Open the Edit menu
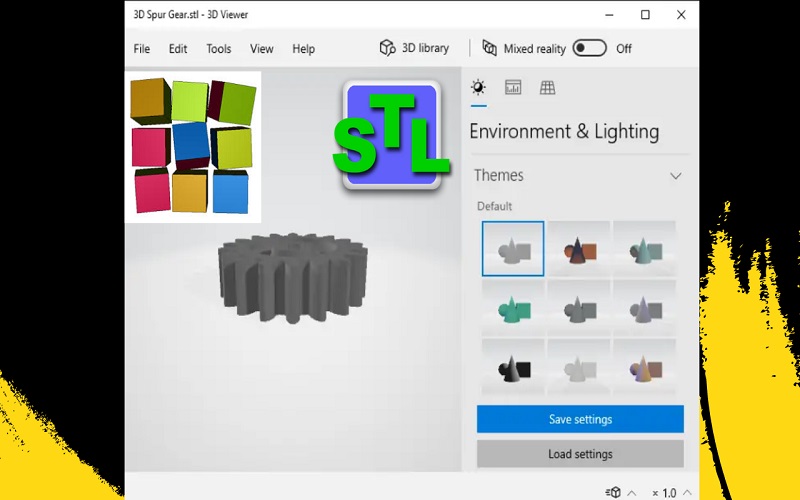Viewport: 800px width, 500px height. [178, 49]
